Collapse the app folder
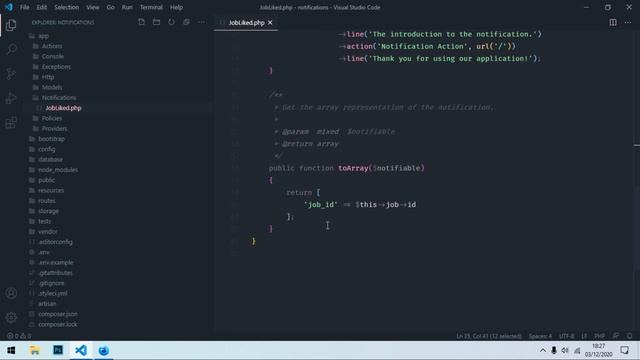This screenshot has height=360, width=640. point(43,36)
